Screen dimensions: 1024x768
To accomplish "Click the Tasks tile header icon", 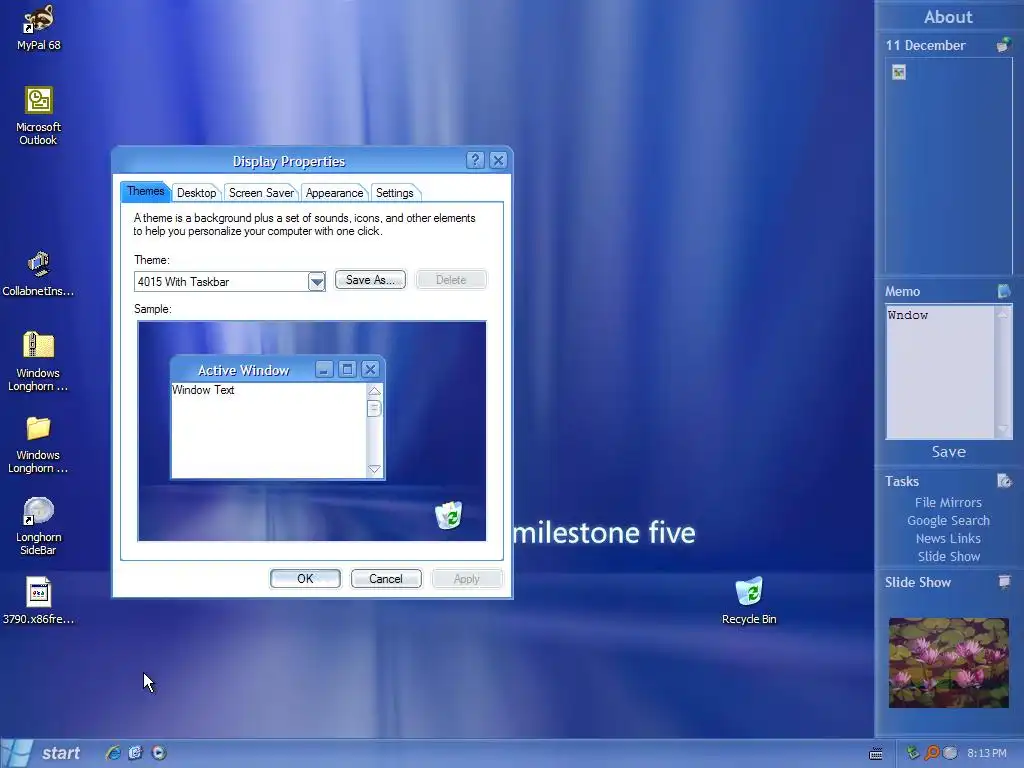I will [x=1004, y=481].
